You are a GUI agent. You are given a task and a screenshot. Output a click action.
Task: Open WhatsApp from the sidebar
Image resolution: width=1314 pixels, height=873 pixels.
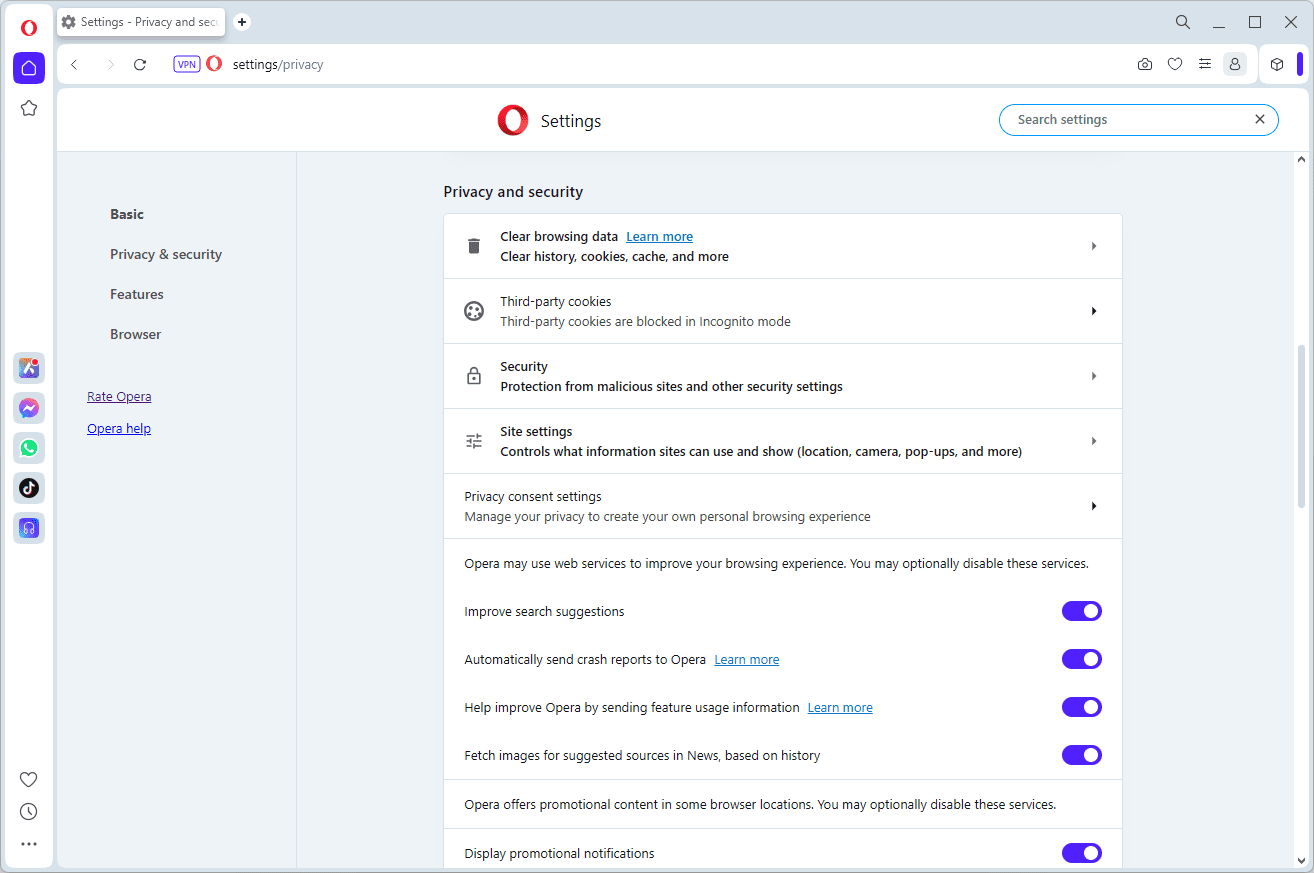(29, 448)
